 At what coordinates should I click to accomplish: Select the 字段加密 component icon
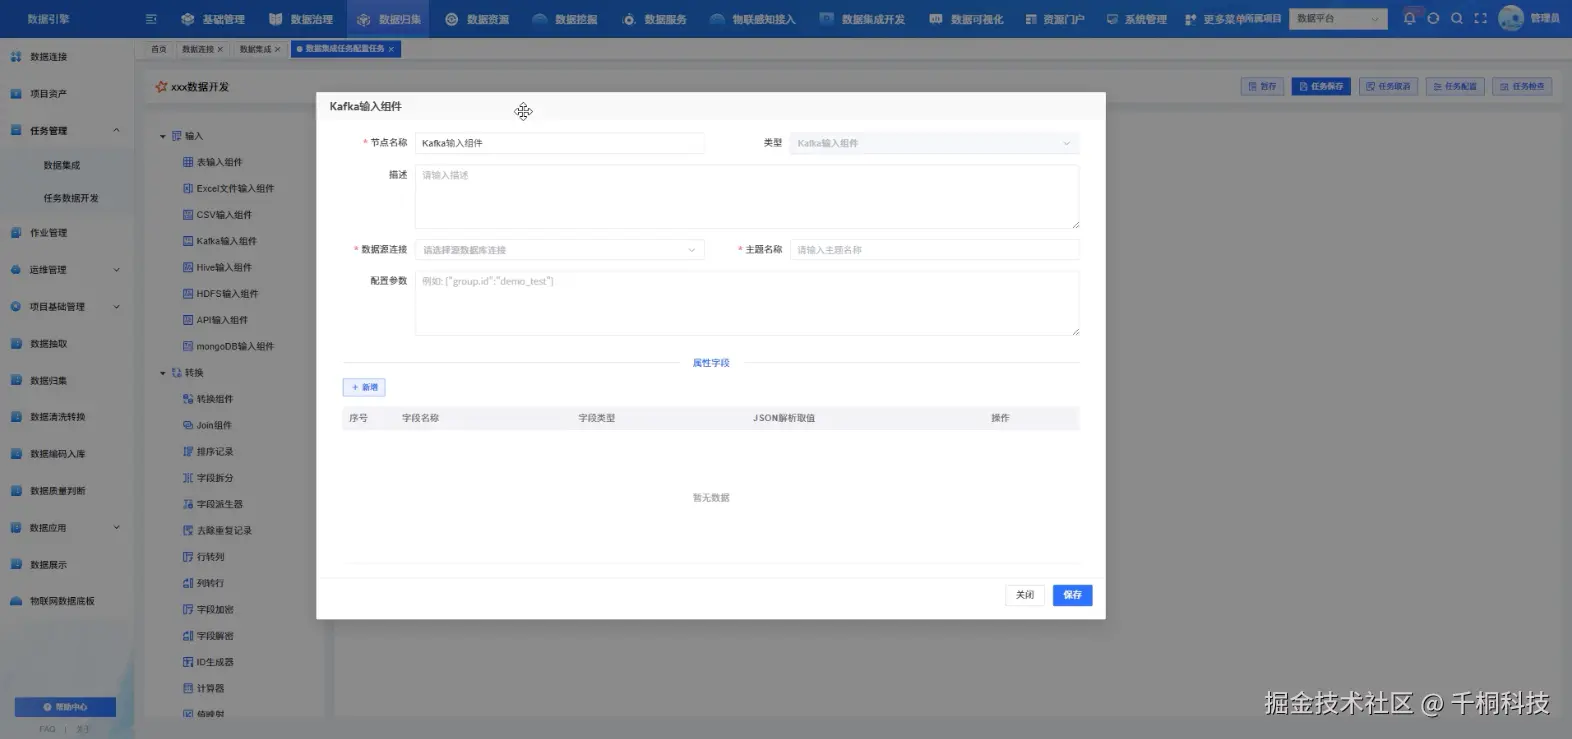[x=188, y=610]
